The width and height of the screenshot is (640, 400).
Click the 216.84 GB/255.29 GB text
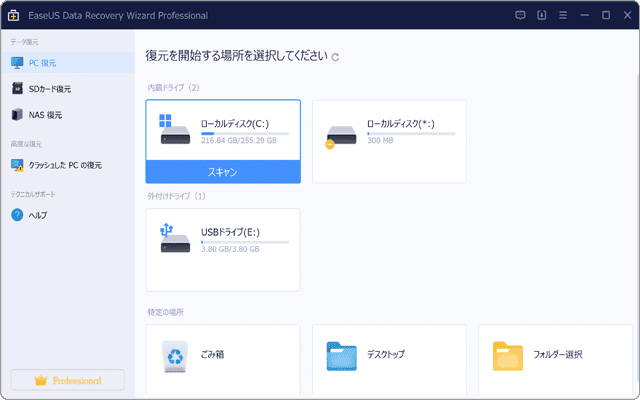239,140
